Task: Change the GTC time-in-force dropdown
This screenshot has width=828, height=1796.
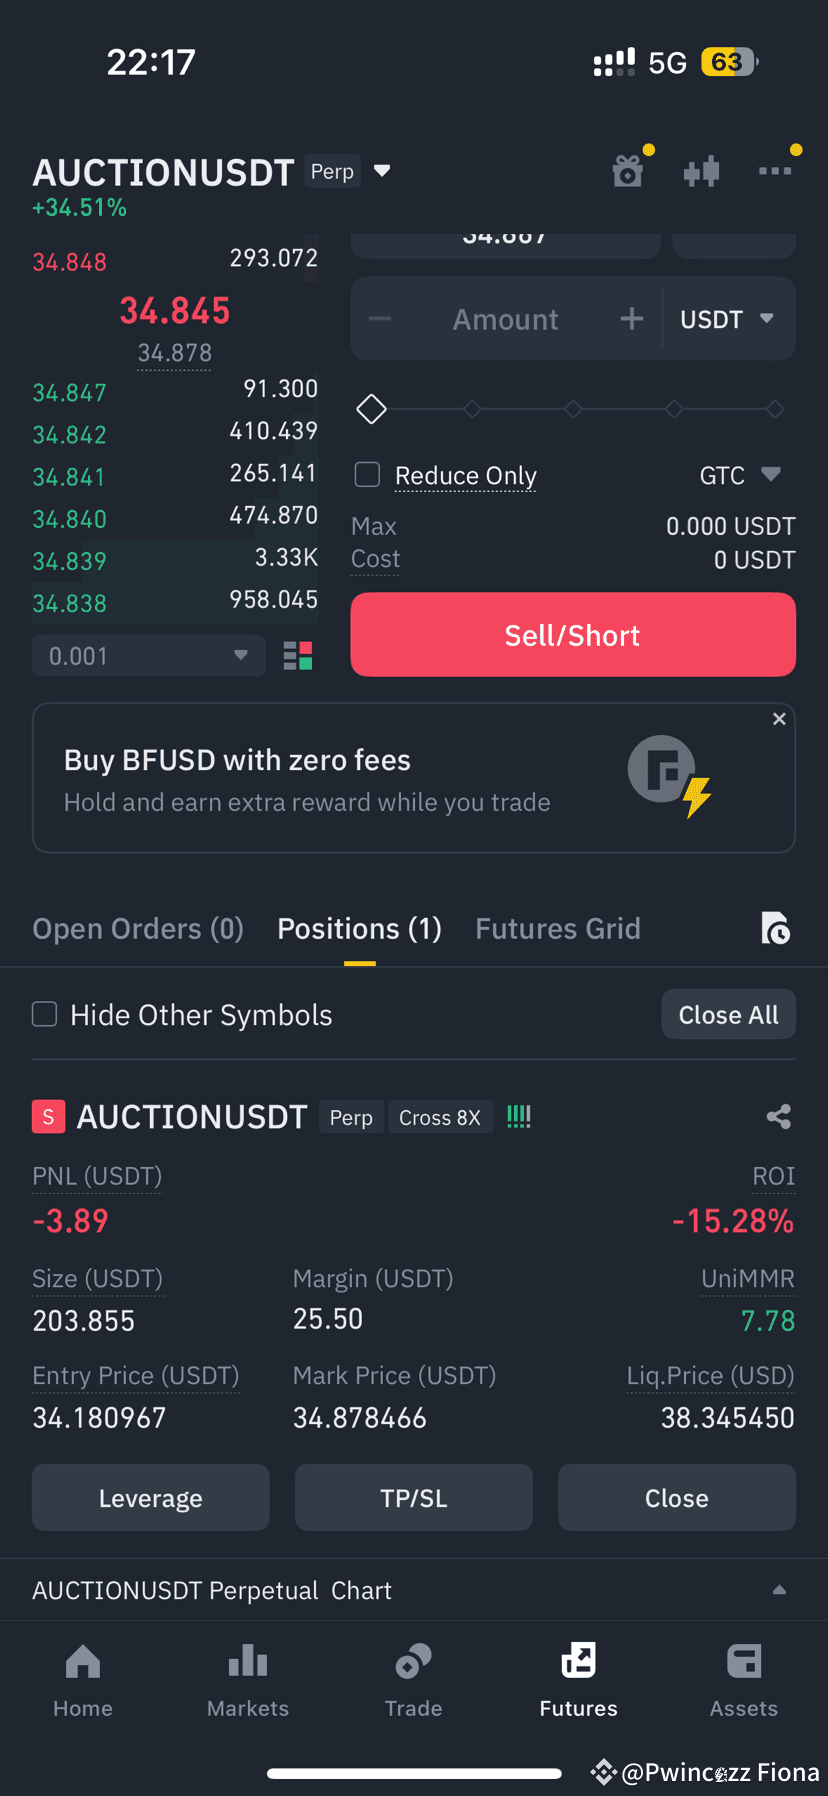Action: (740, 475)
